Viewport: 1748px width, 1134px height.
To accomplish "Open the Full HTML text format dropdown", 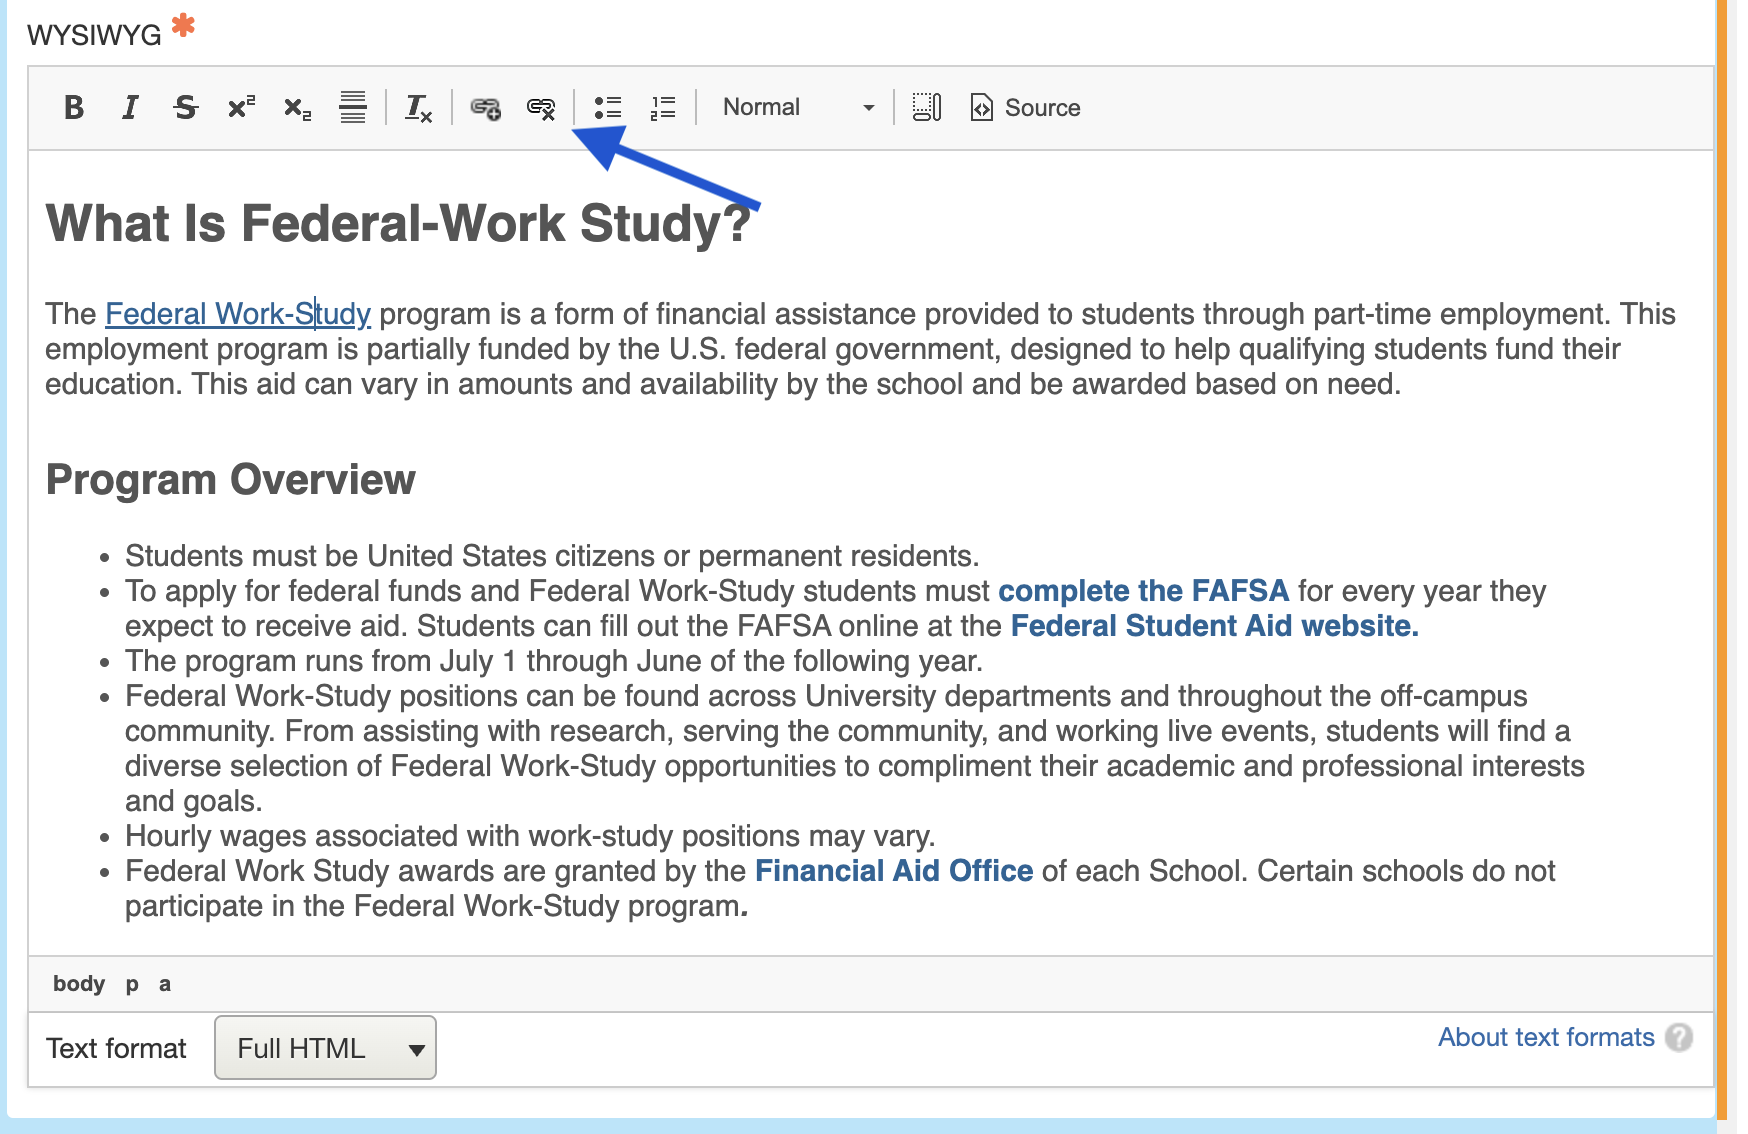I will point(325,1048).
